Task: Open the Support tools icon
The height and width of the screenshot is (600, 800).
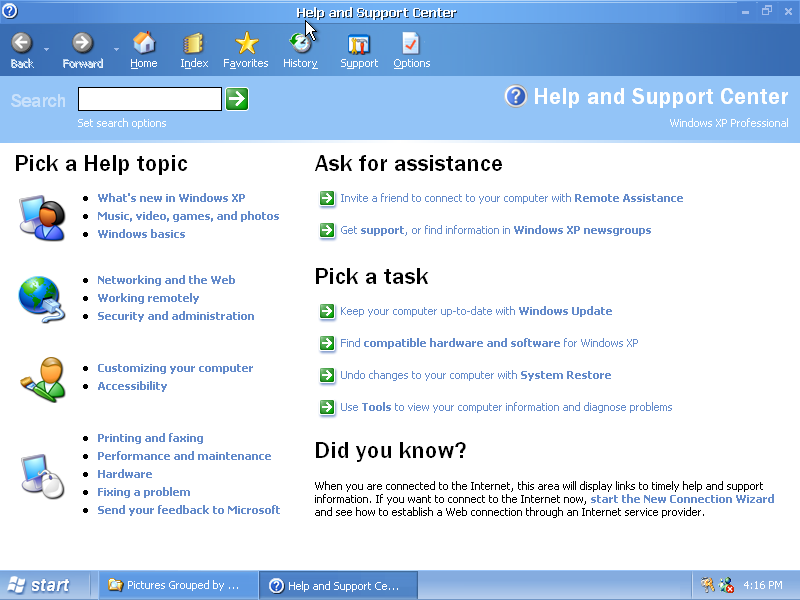Action: [359, 44]
